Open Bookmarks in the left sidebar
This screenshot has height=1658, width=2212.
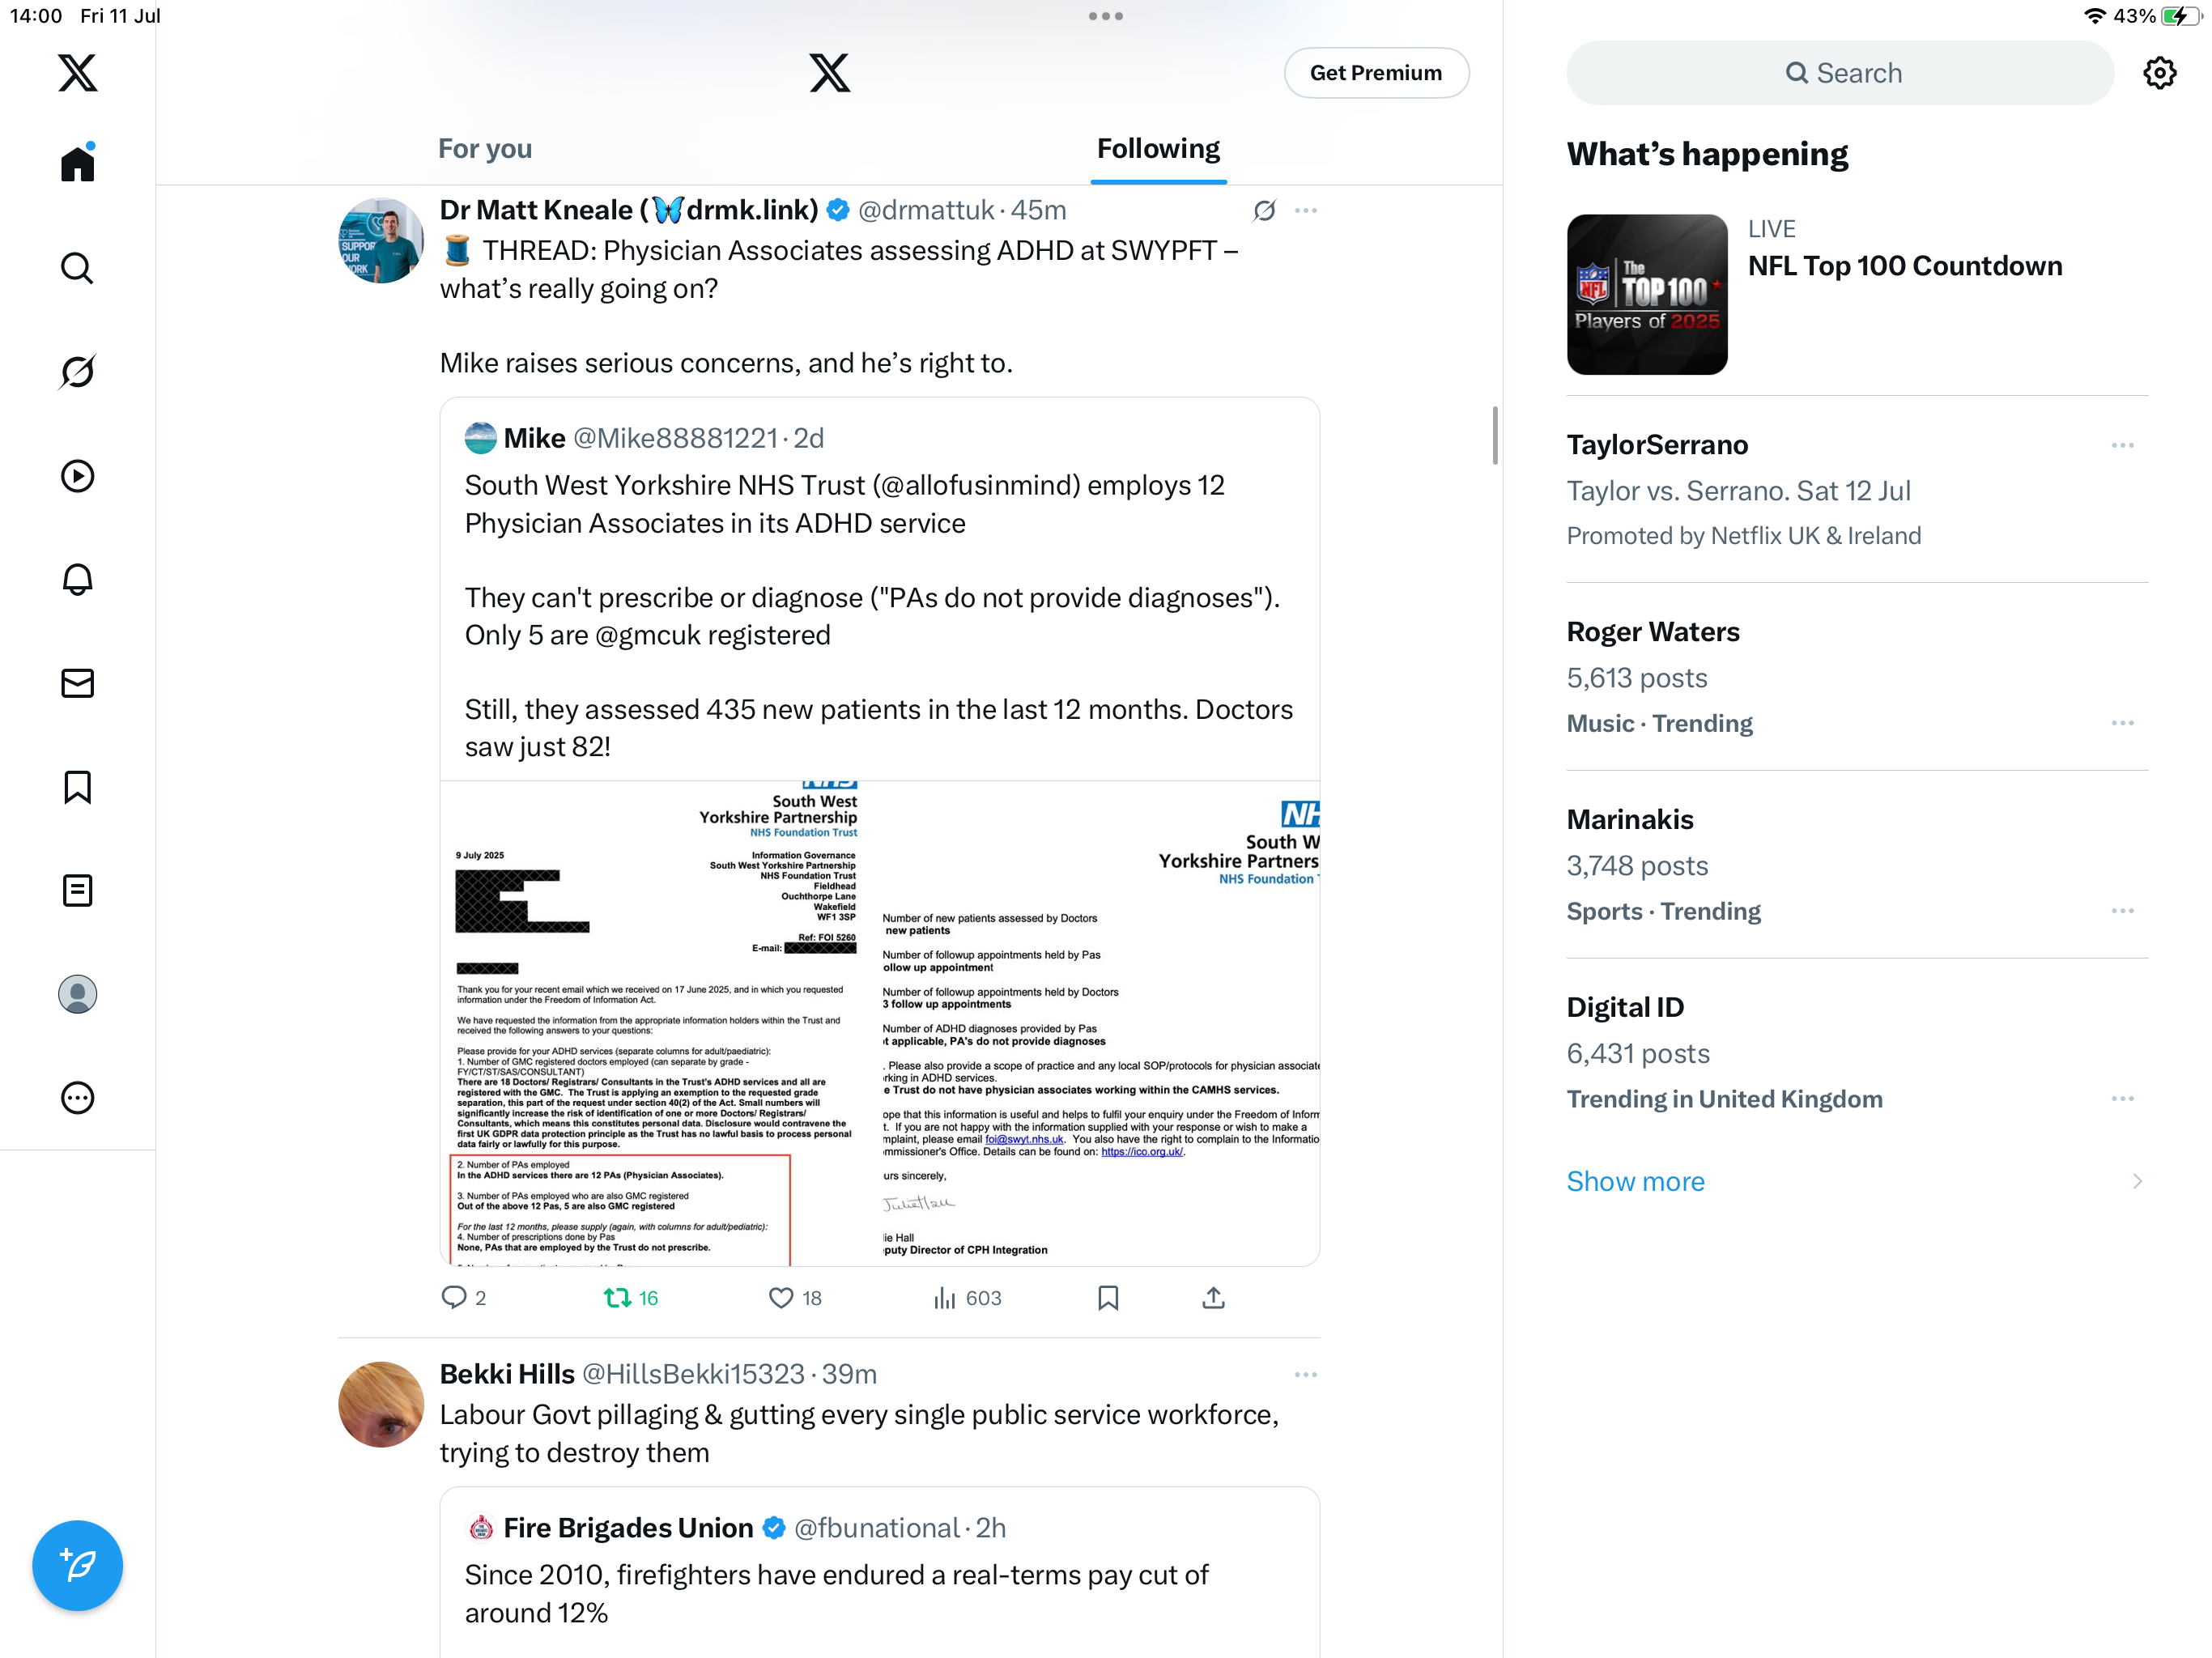coord(77,787)
